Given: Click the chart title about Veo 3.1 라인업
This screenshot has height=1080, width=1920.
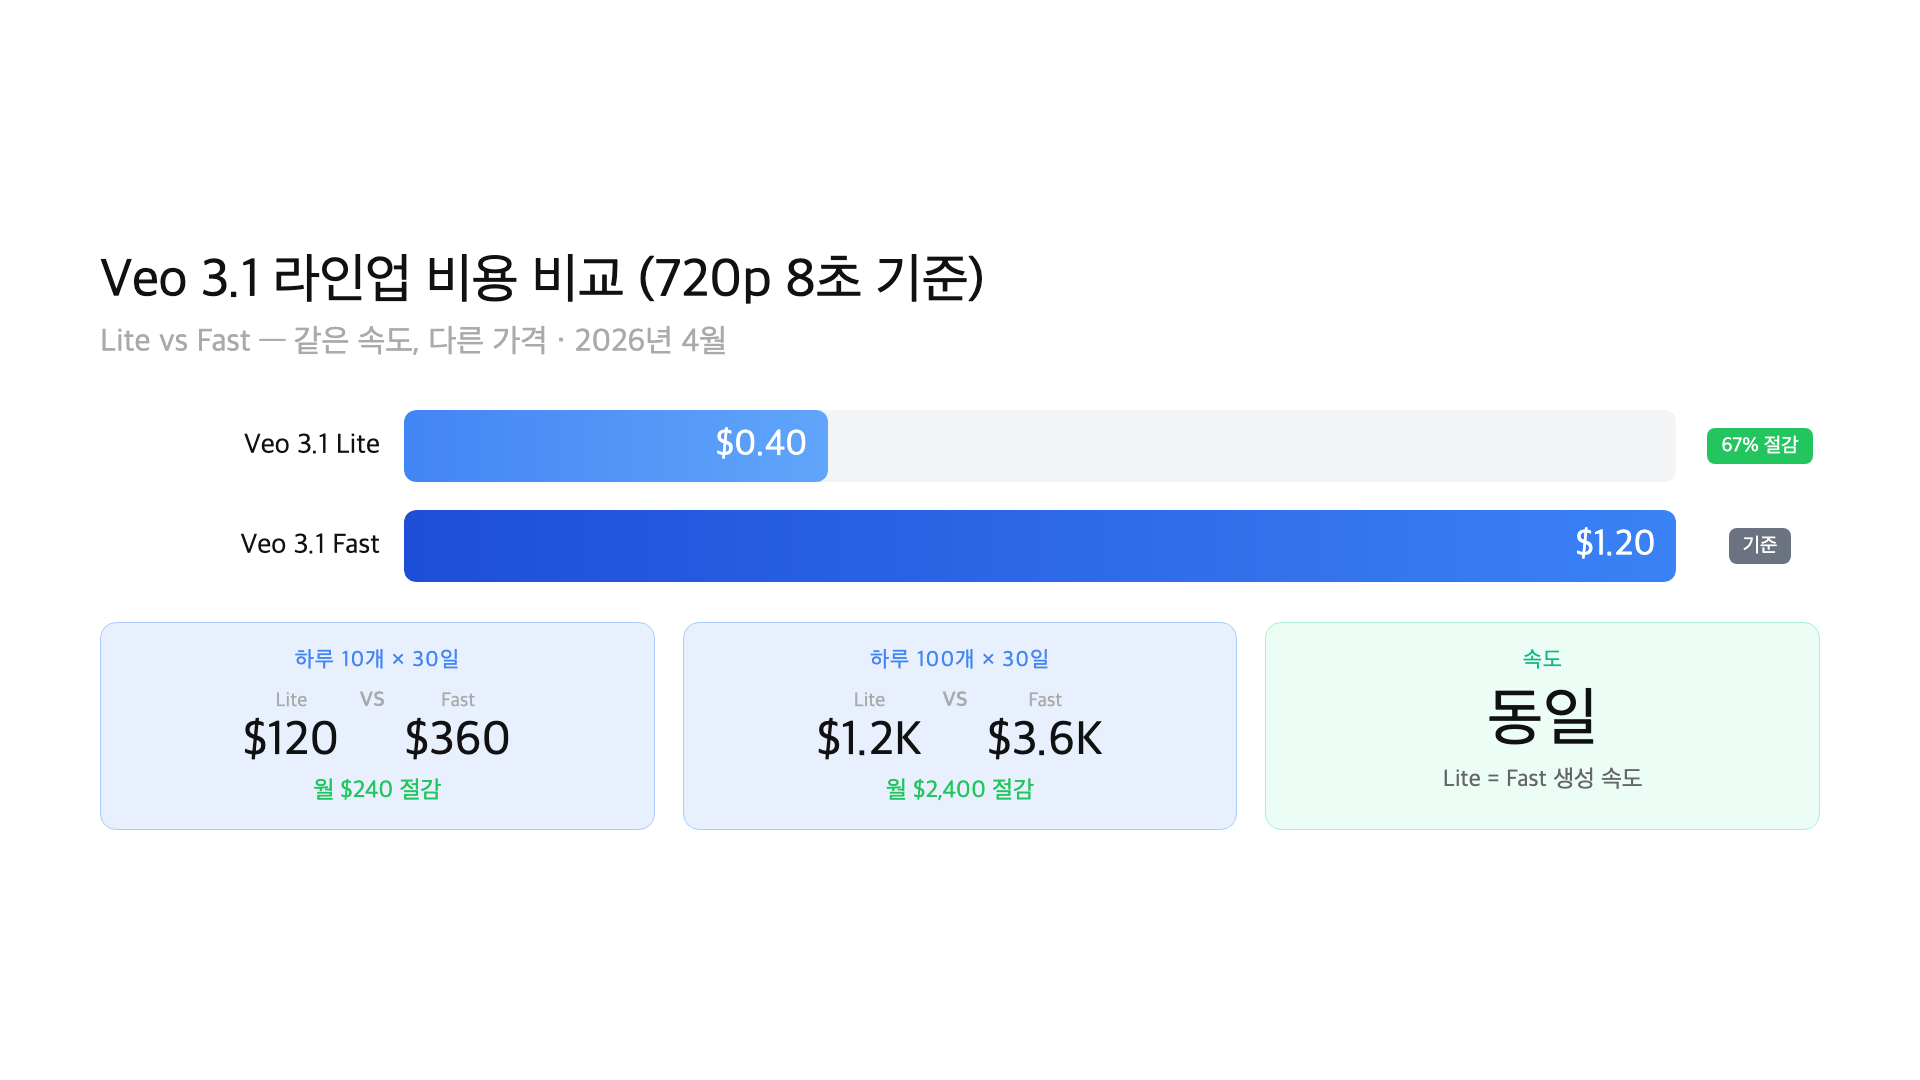Looking at the screenshot, I should [x=542, y=278].
